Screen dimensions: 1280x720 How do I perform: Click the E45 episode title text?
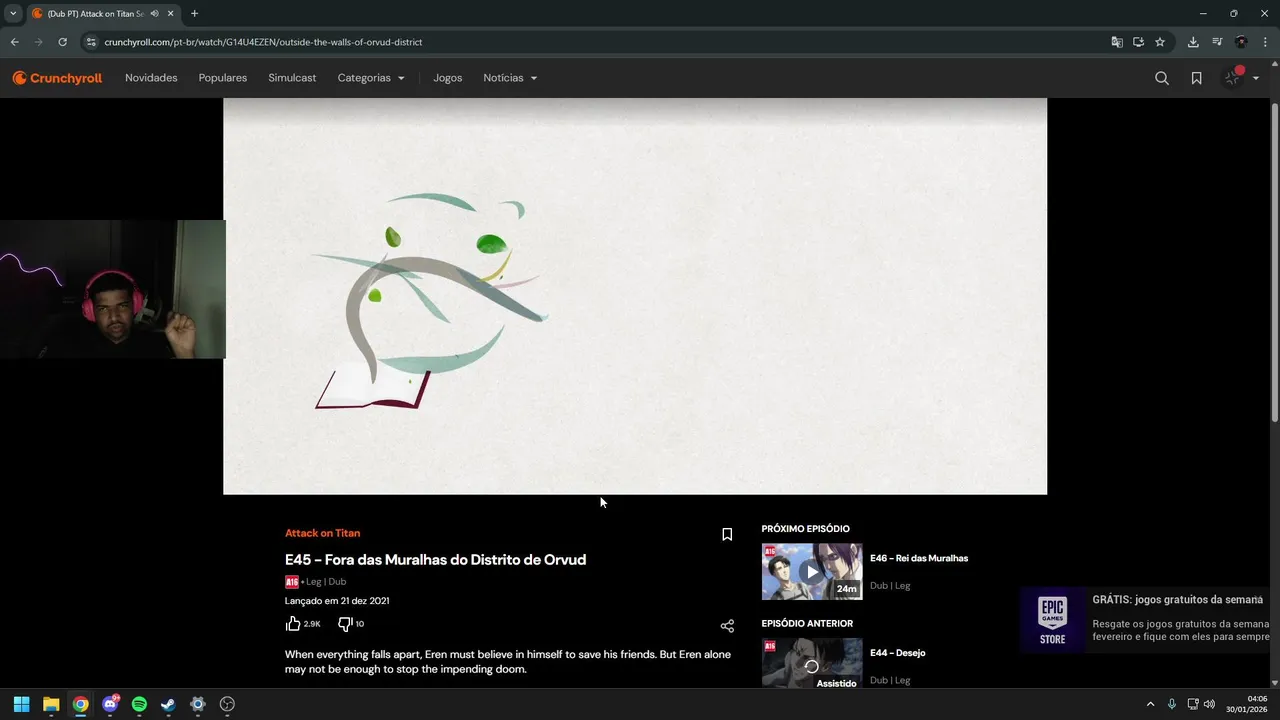click(435, 560)
